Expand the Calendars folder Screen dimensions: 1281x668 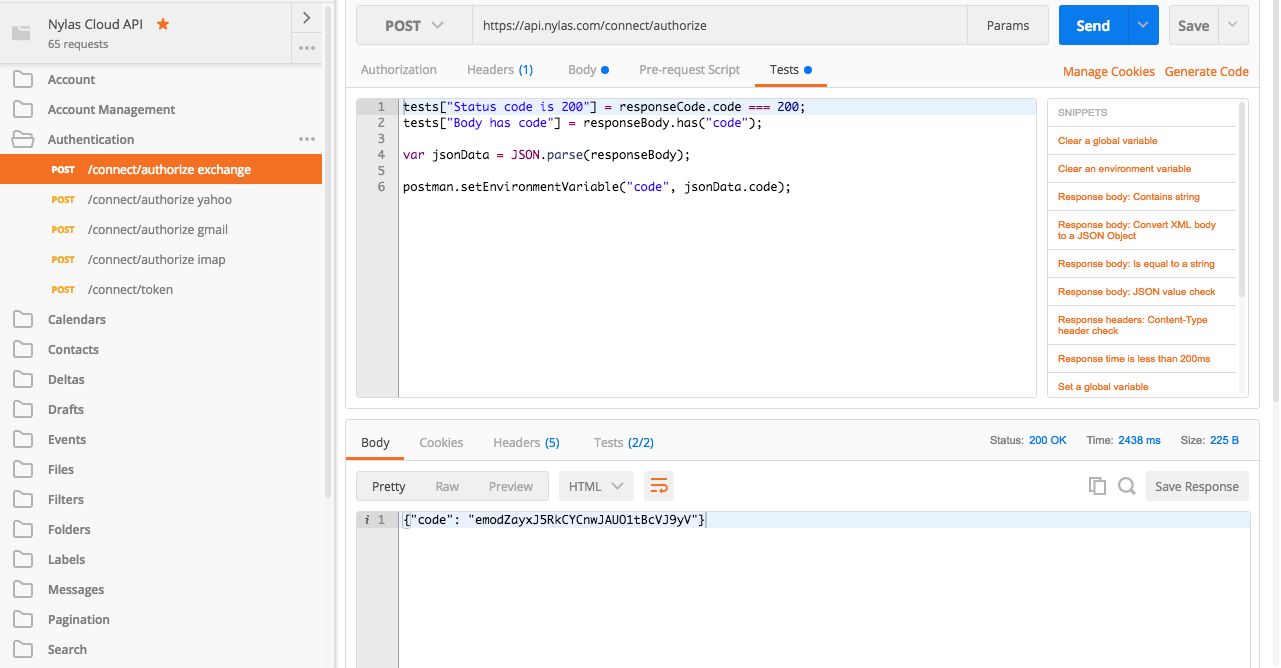(x=161, y=319)
